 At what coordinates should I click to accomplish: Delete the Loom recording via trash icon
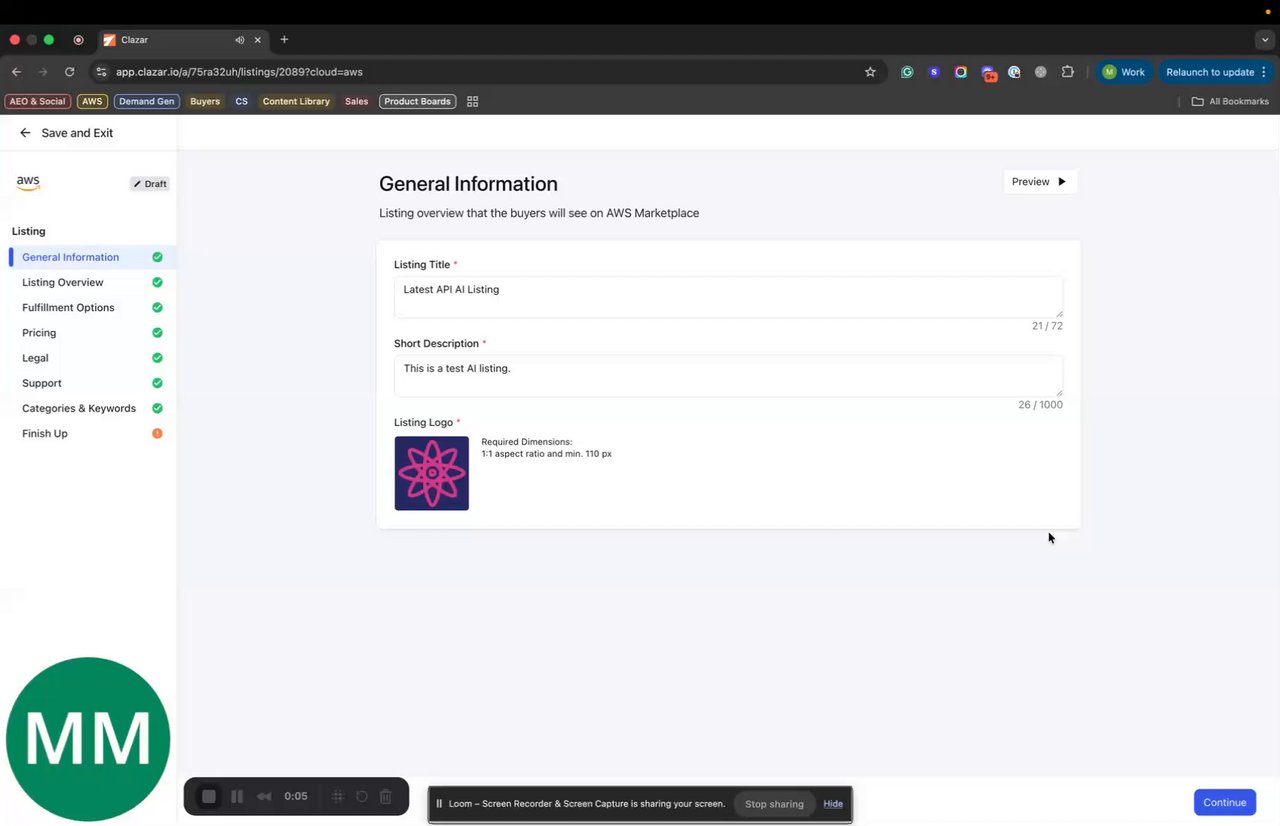coord(386,797)
